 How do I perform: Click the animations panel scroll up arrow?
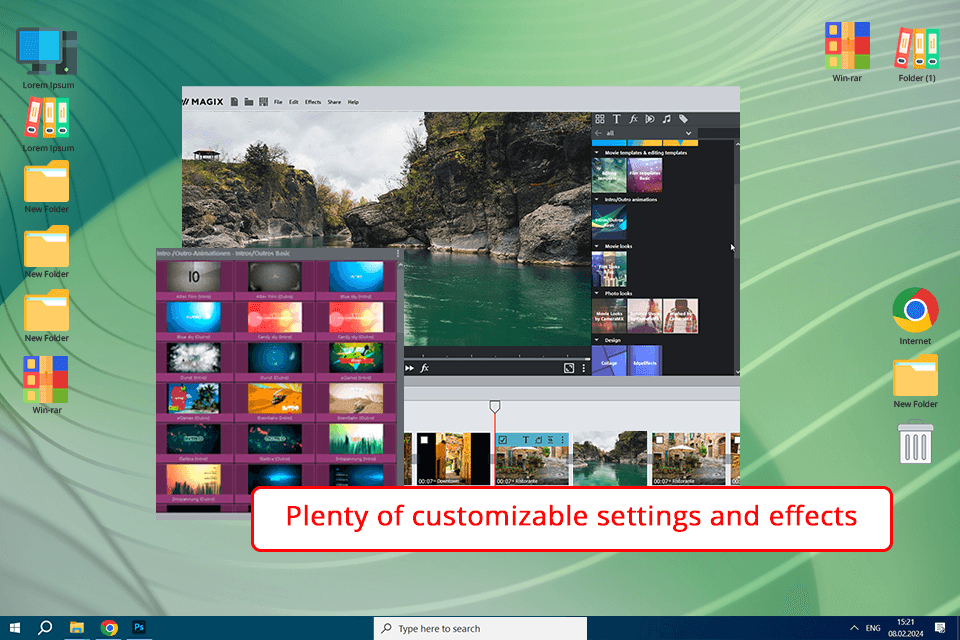400,265
